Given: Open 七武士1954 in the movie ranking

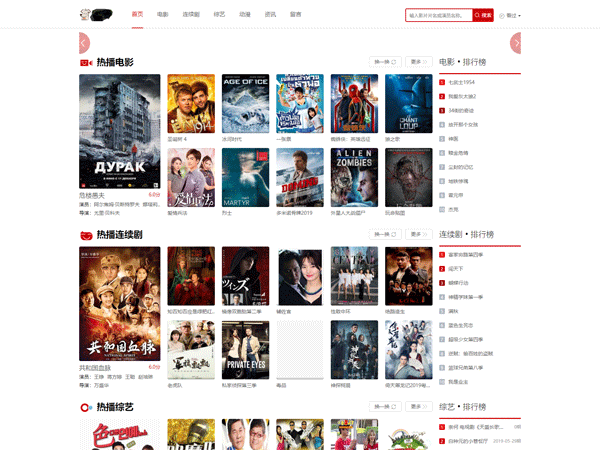Looking at the screenshot, I should pos(461,82).
